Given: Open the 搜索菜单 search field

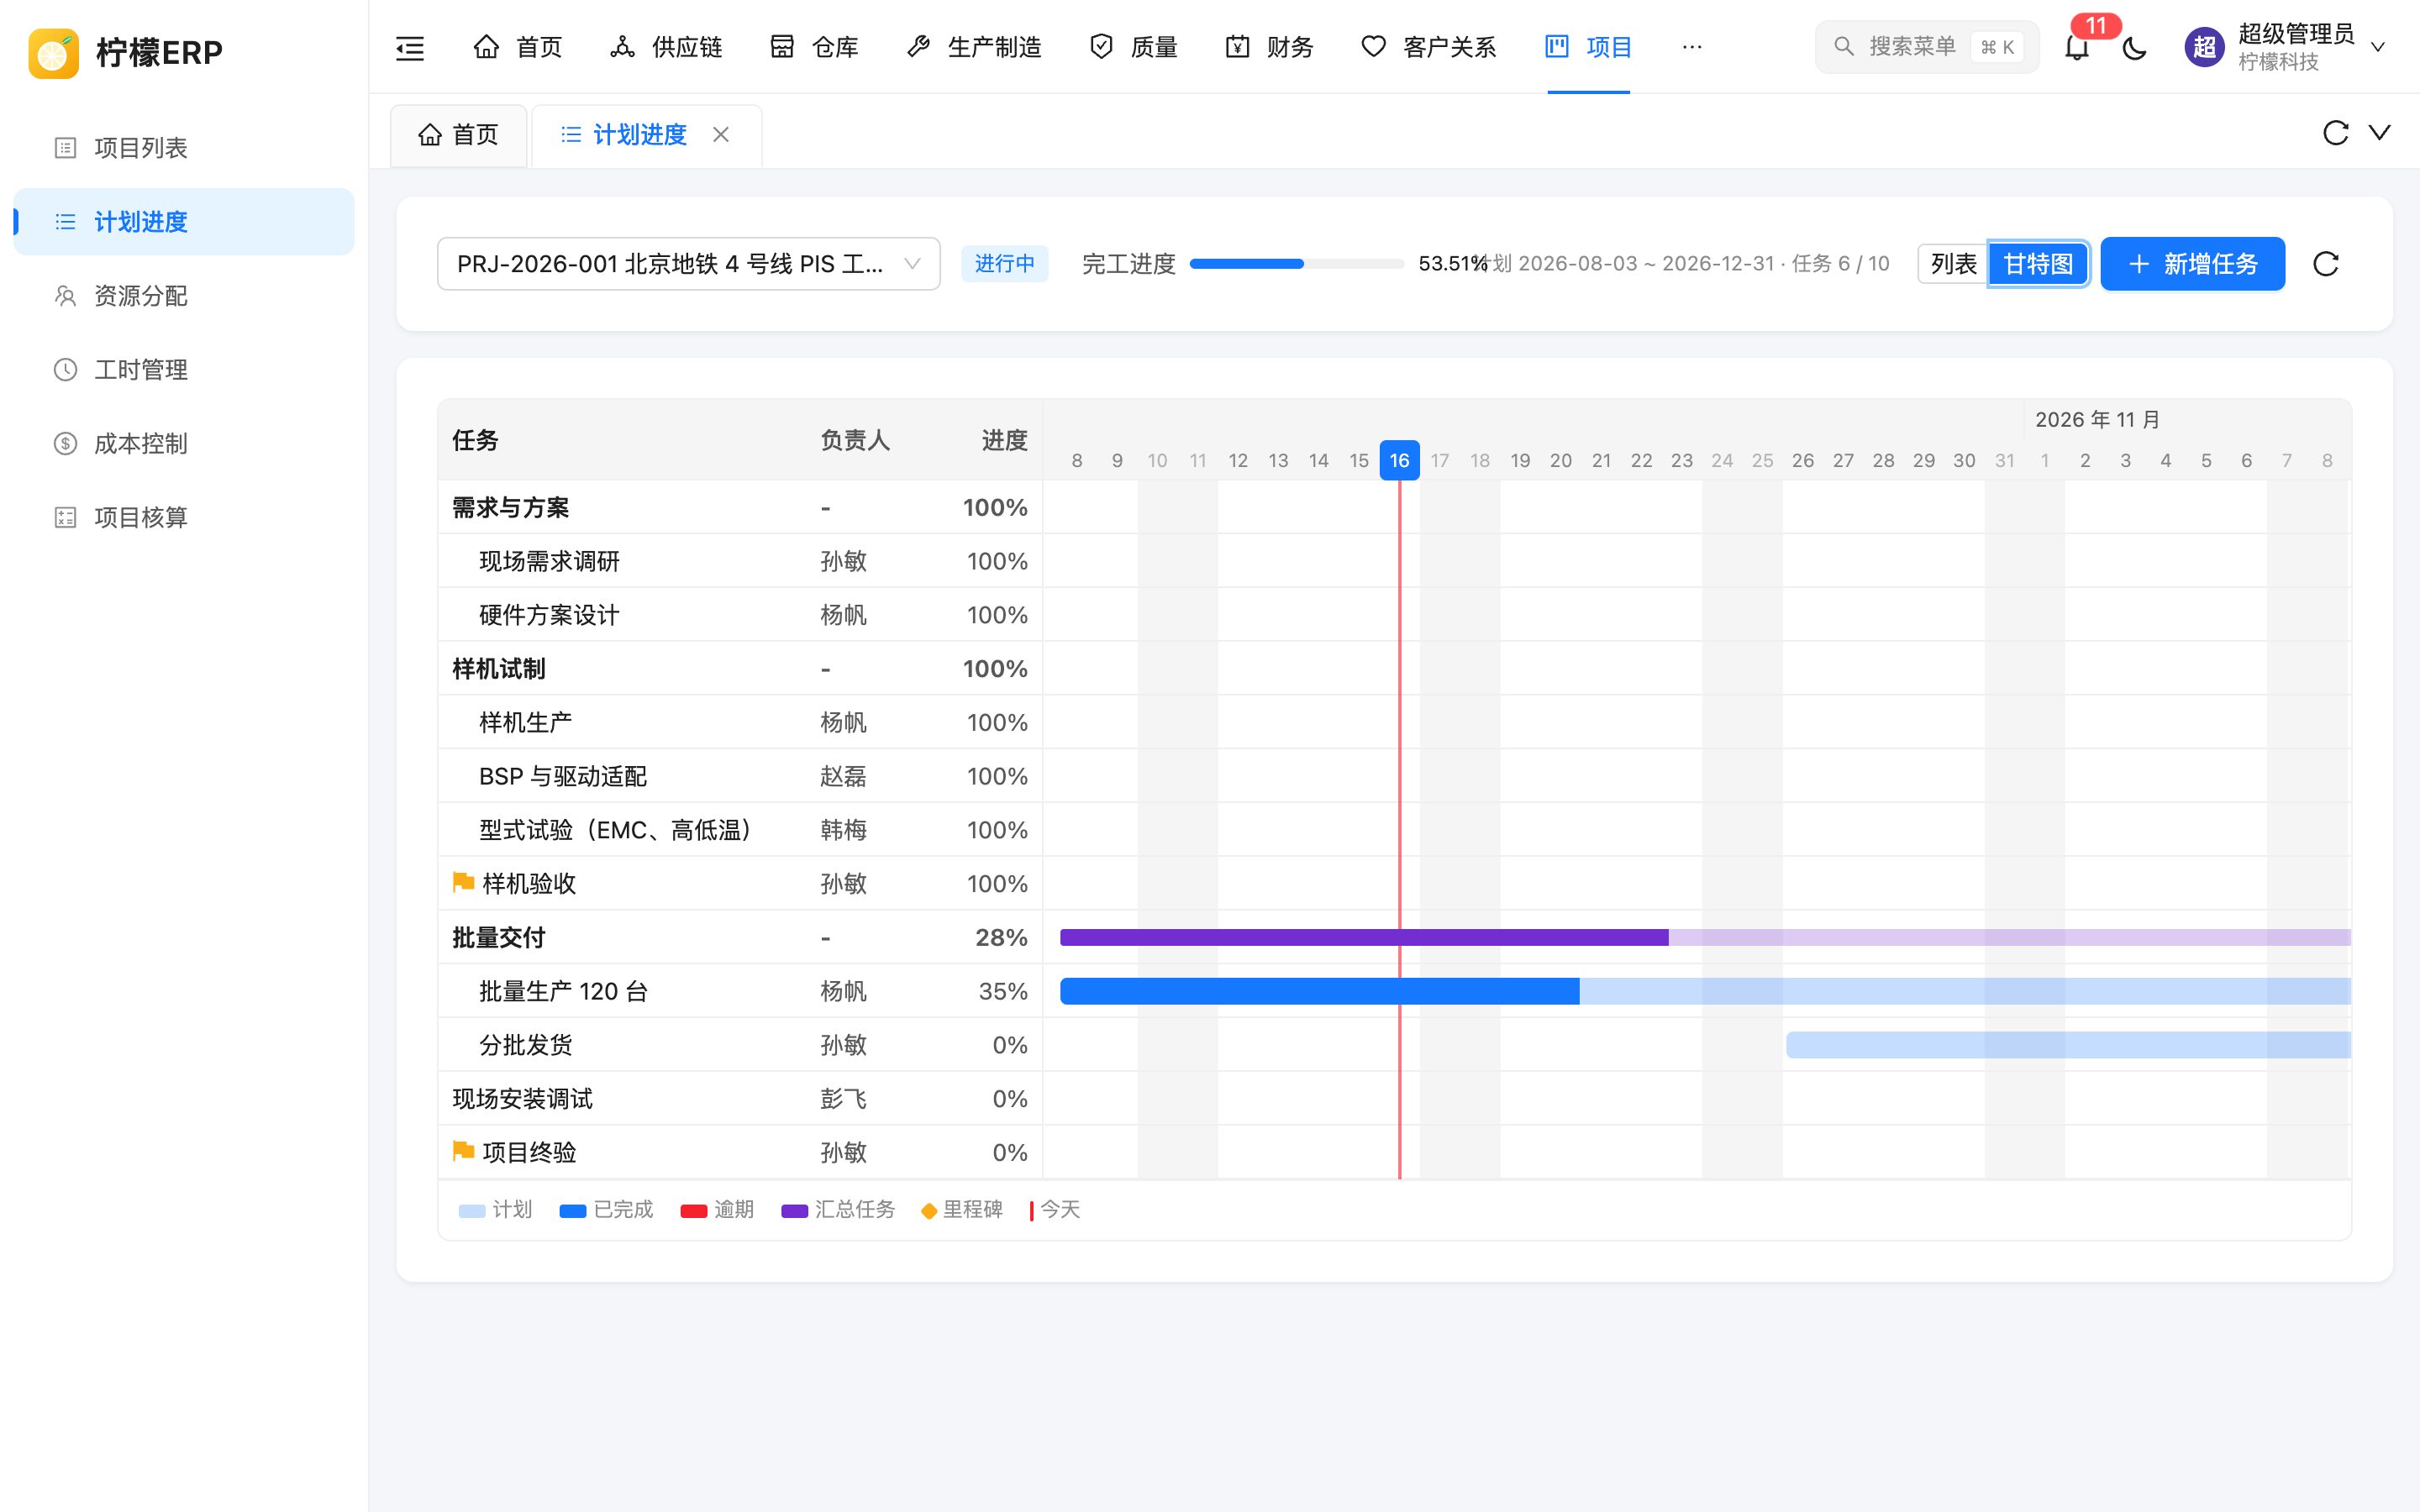Looking at the screenshot, I should point(1926,47).
